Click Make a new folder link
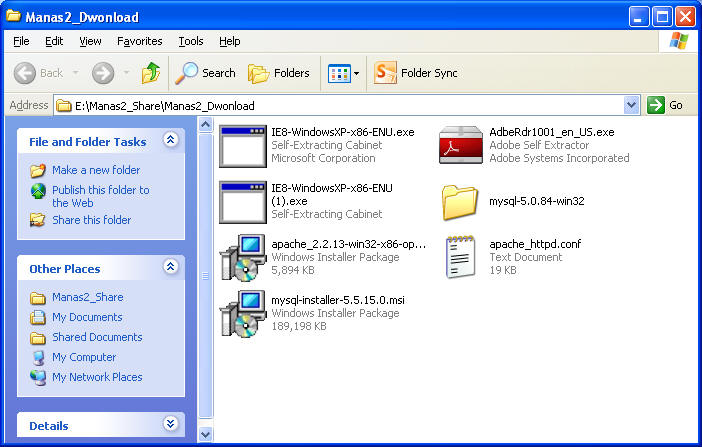The image size is (702, 447). [96, 170]
